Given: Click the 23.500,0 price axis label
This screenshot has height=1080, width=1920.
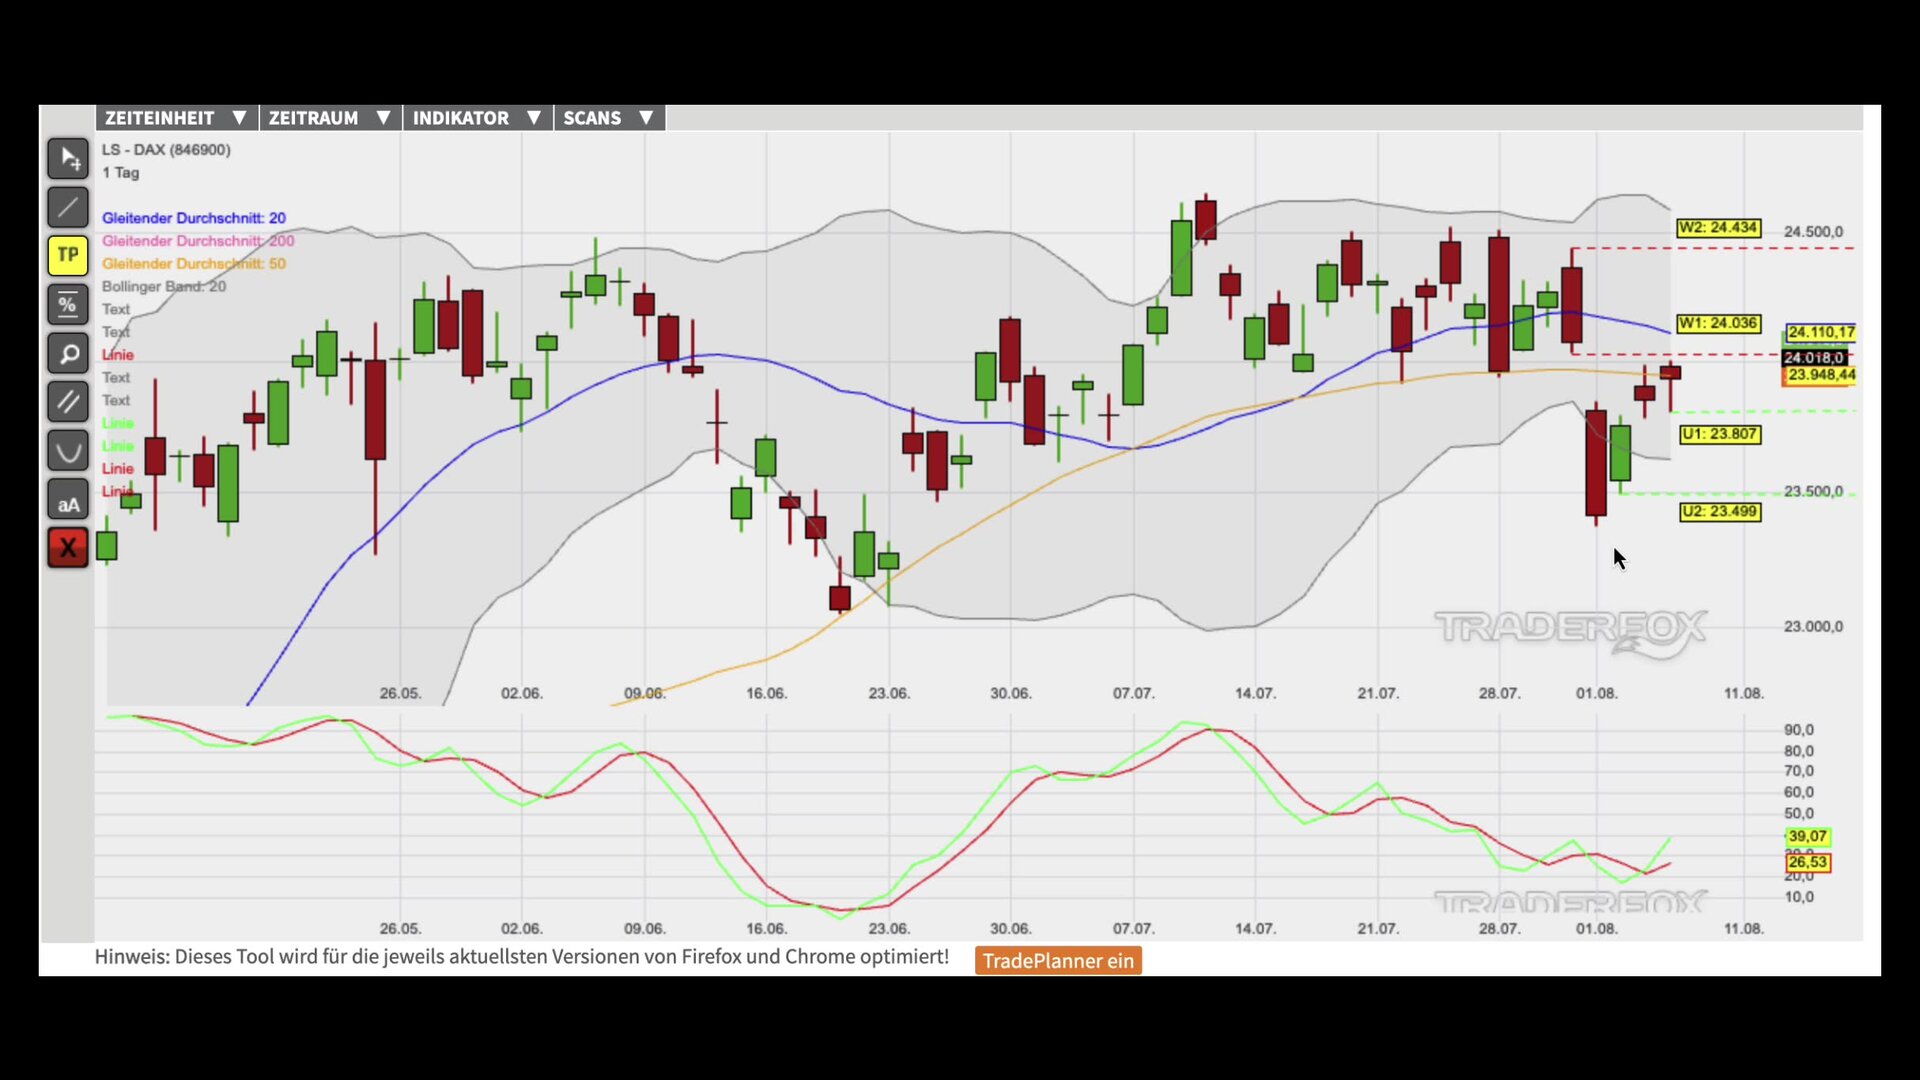Looking at the screenshot, I should click(1813, 492).
